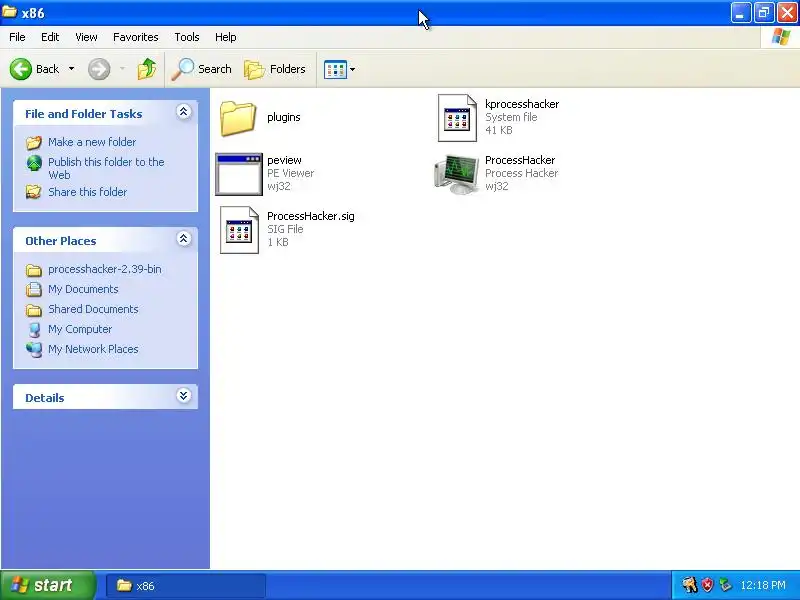Open the Help menu
This screenshot has height=600, width=800.
click(x=226, y=37)
